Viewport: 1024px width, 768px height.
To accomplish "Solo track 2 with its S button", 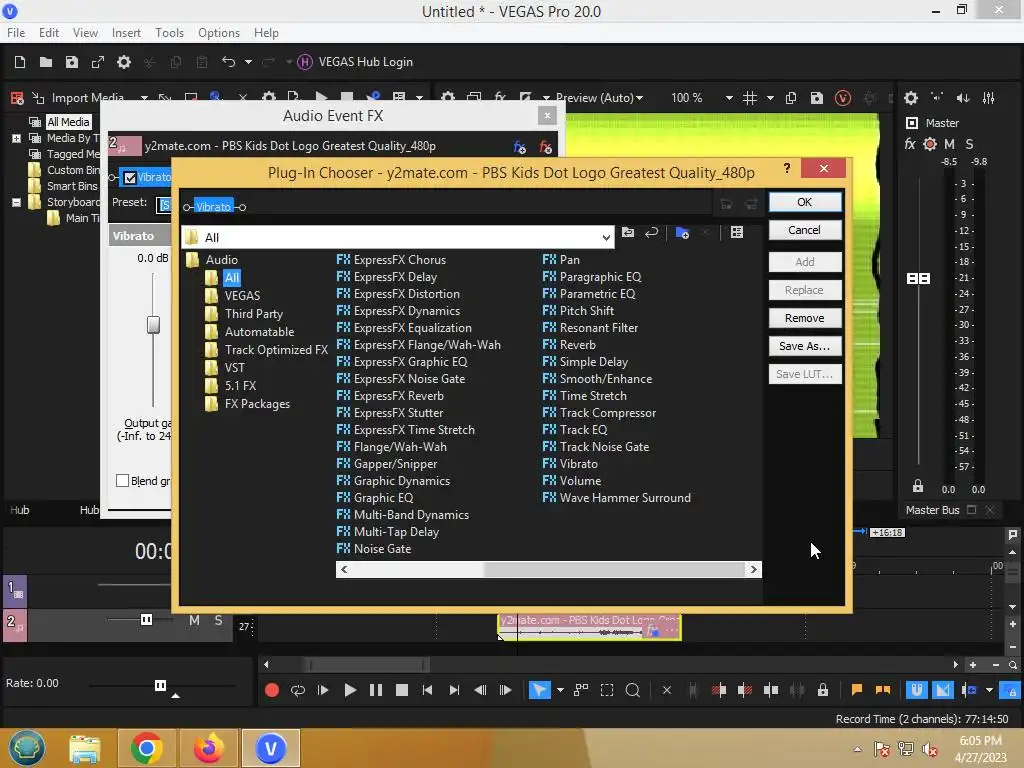I will click(x=218, y=620).
